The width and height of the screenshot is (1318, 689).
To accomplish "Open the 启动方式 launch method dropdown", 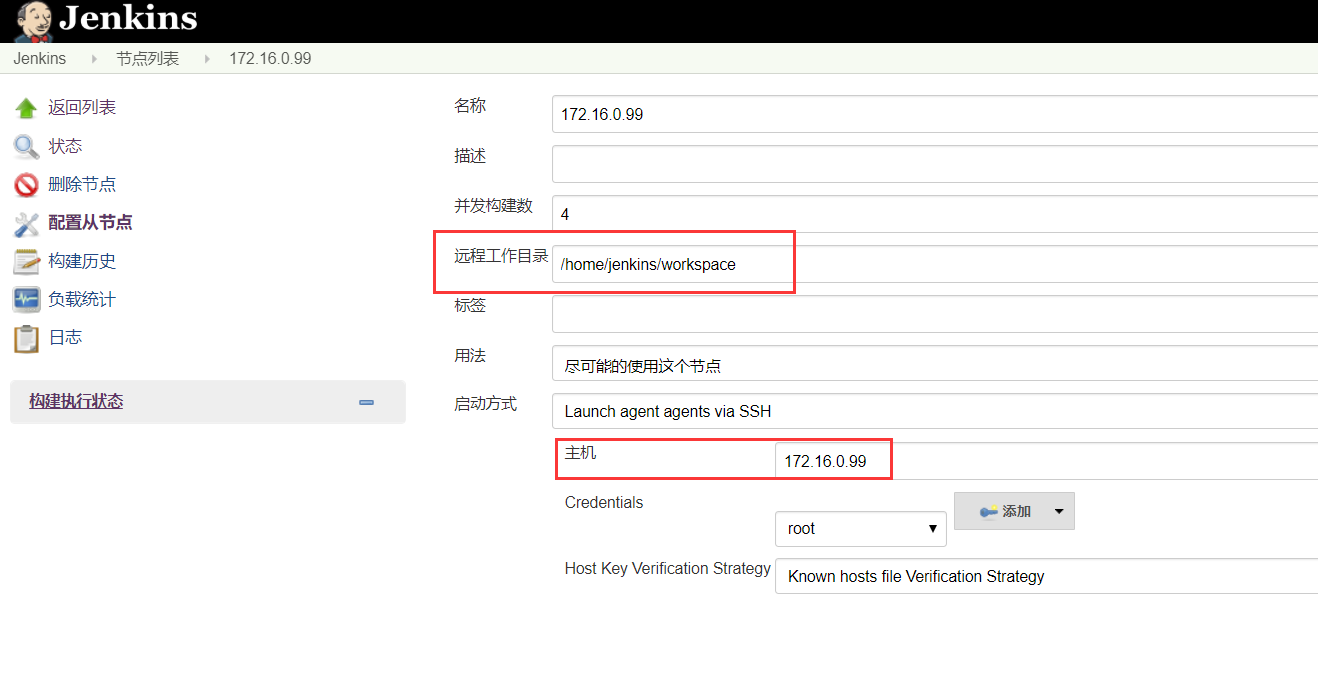I will 935,411.
